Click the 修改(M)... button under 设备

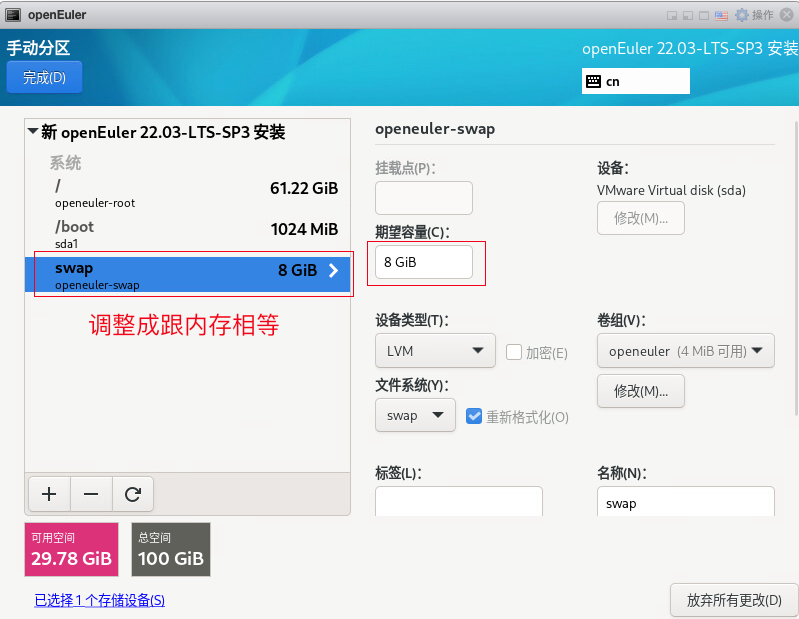coord(641,218)
